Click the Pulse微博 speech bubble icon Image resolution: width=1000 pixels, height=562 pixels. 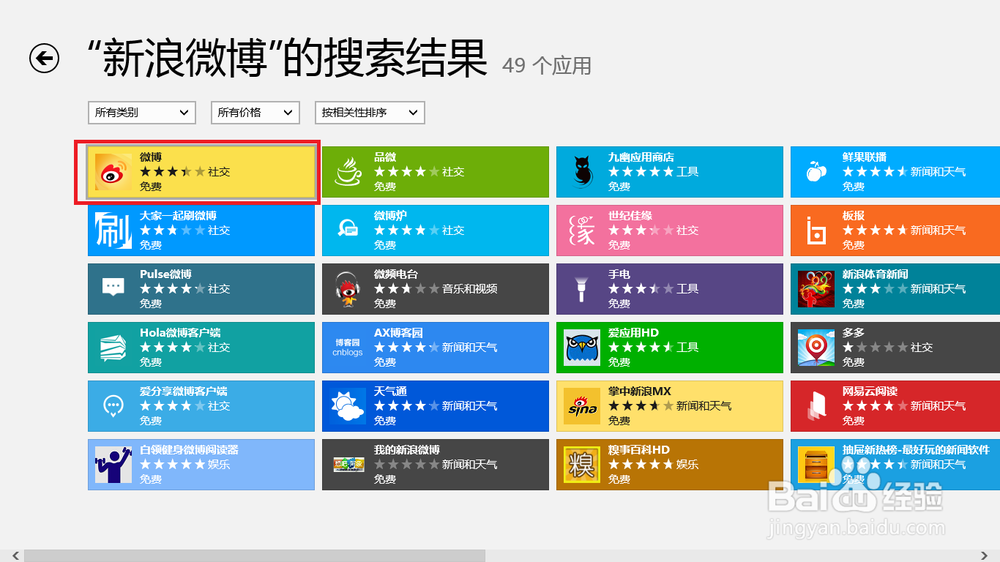pos(113,288)
